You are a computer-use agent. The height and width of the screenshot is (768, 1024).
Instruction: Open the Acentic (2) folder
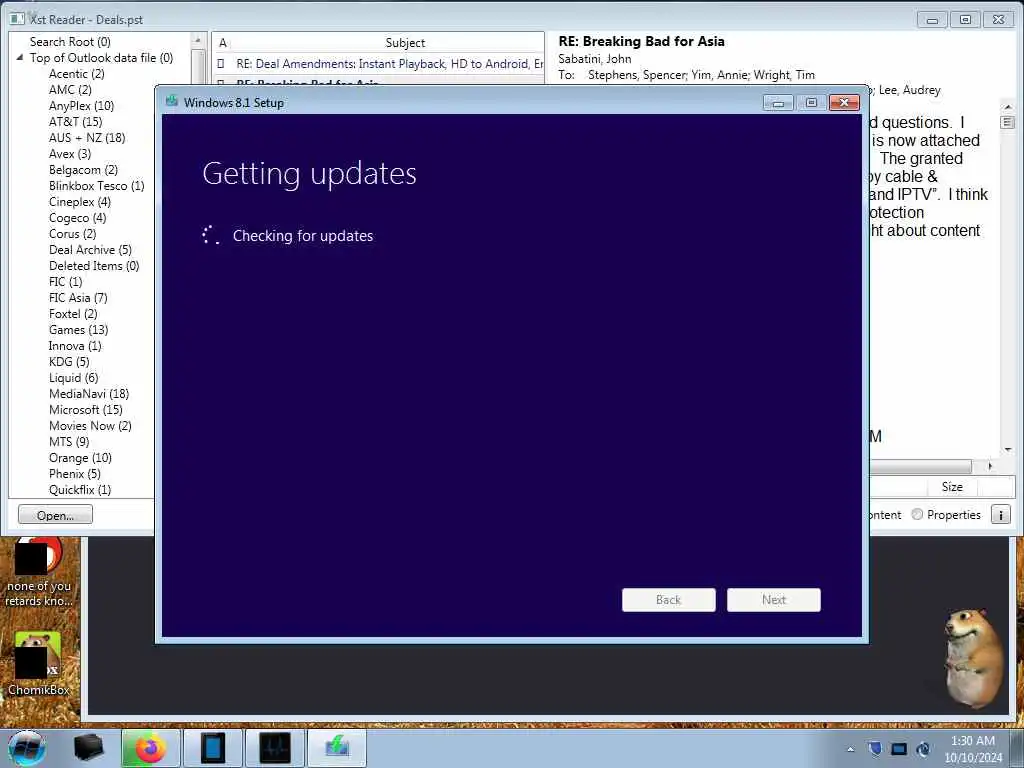[x=76, y=74]
